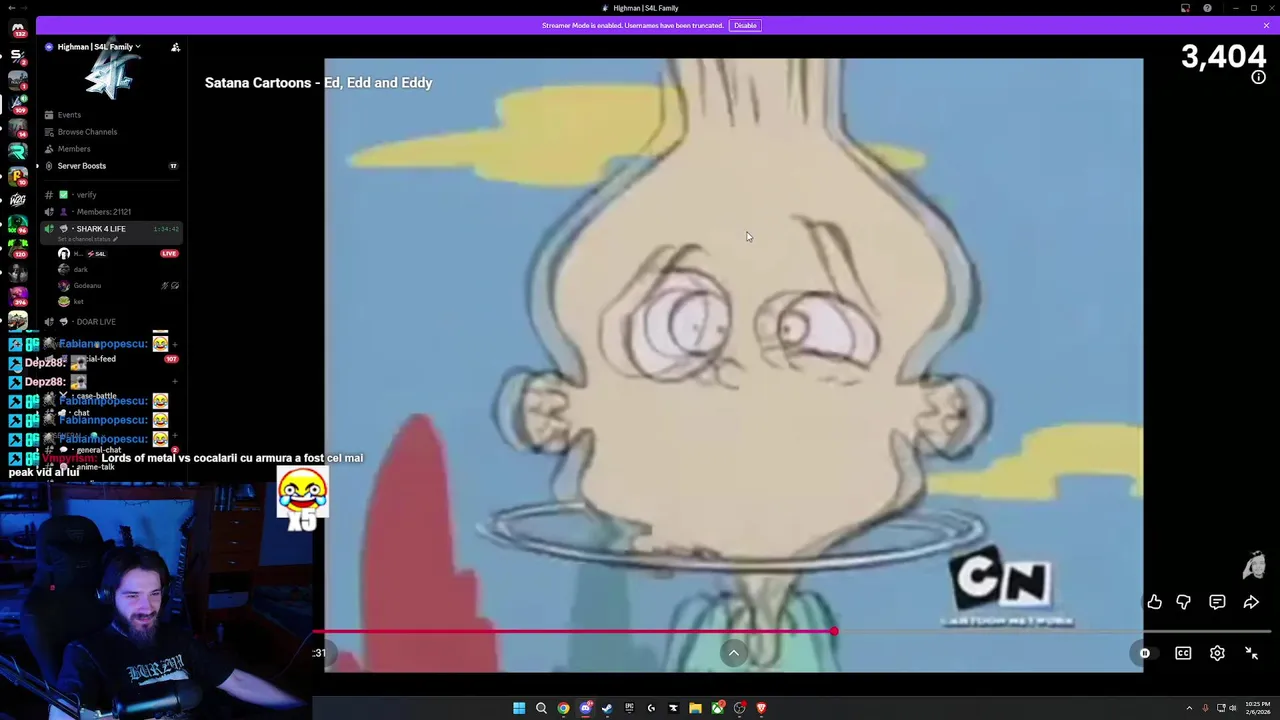Click the video title Satana Cartoons
Screen dimensions: 1280x720
pos(318,83)
